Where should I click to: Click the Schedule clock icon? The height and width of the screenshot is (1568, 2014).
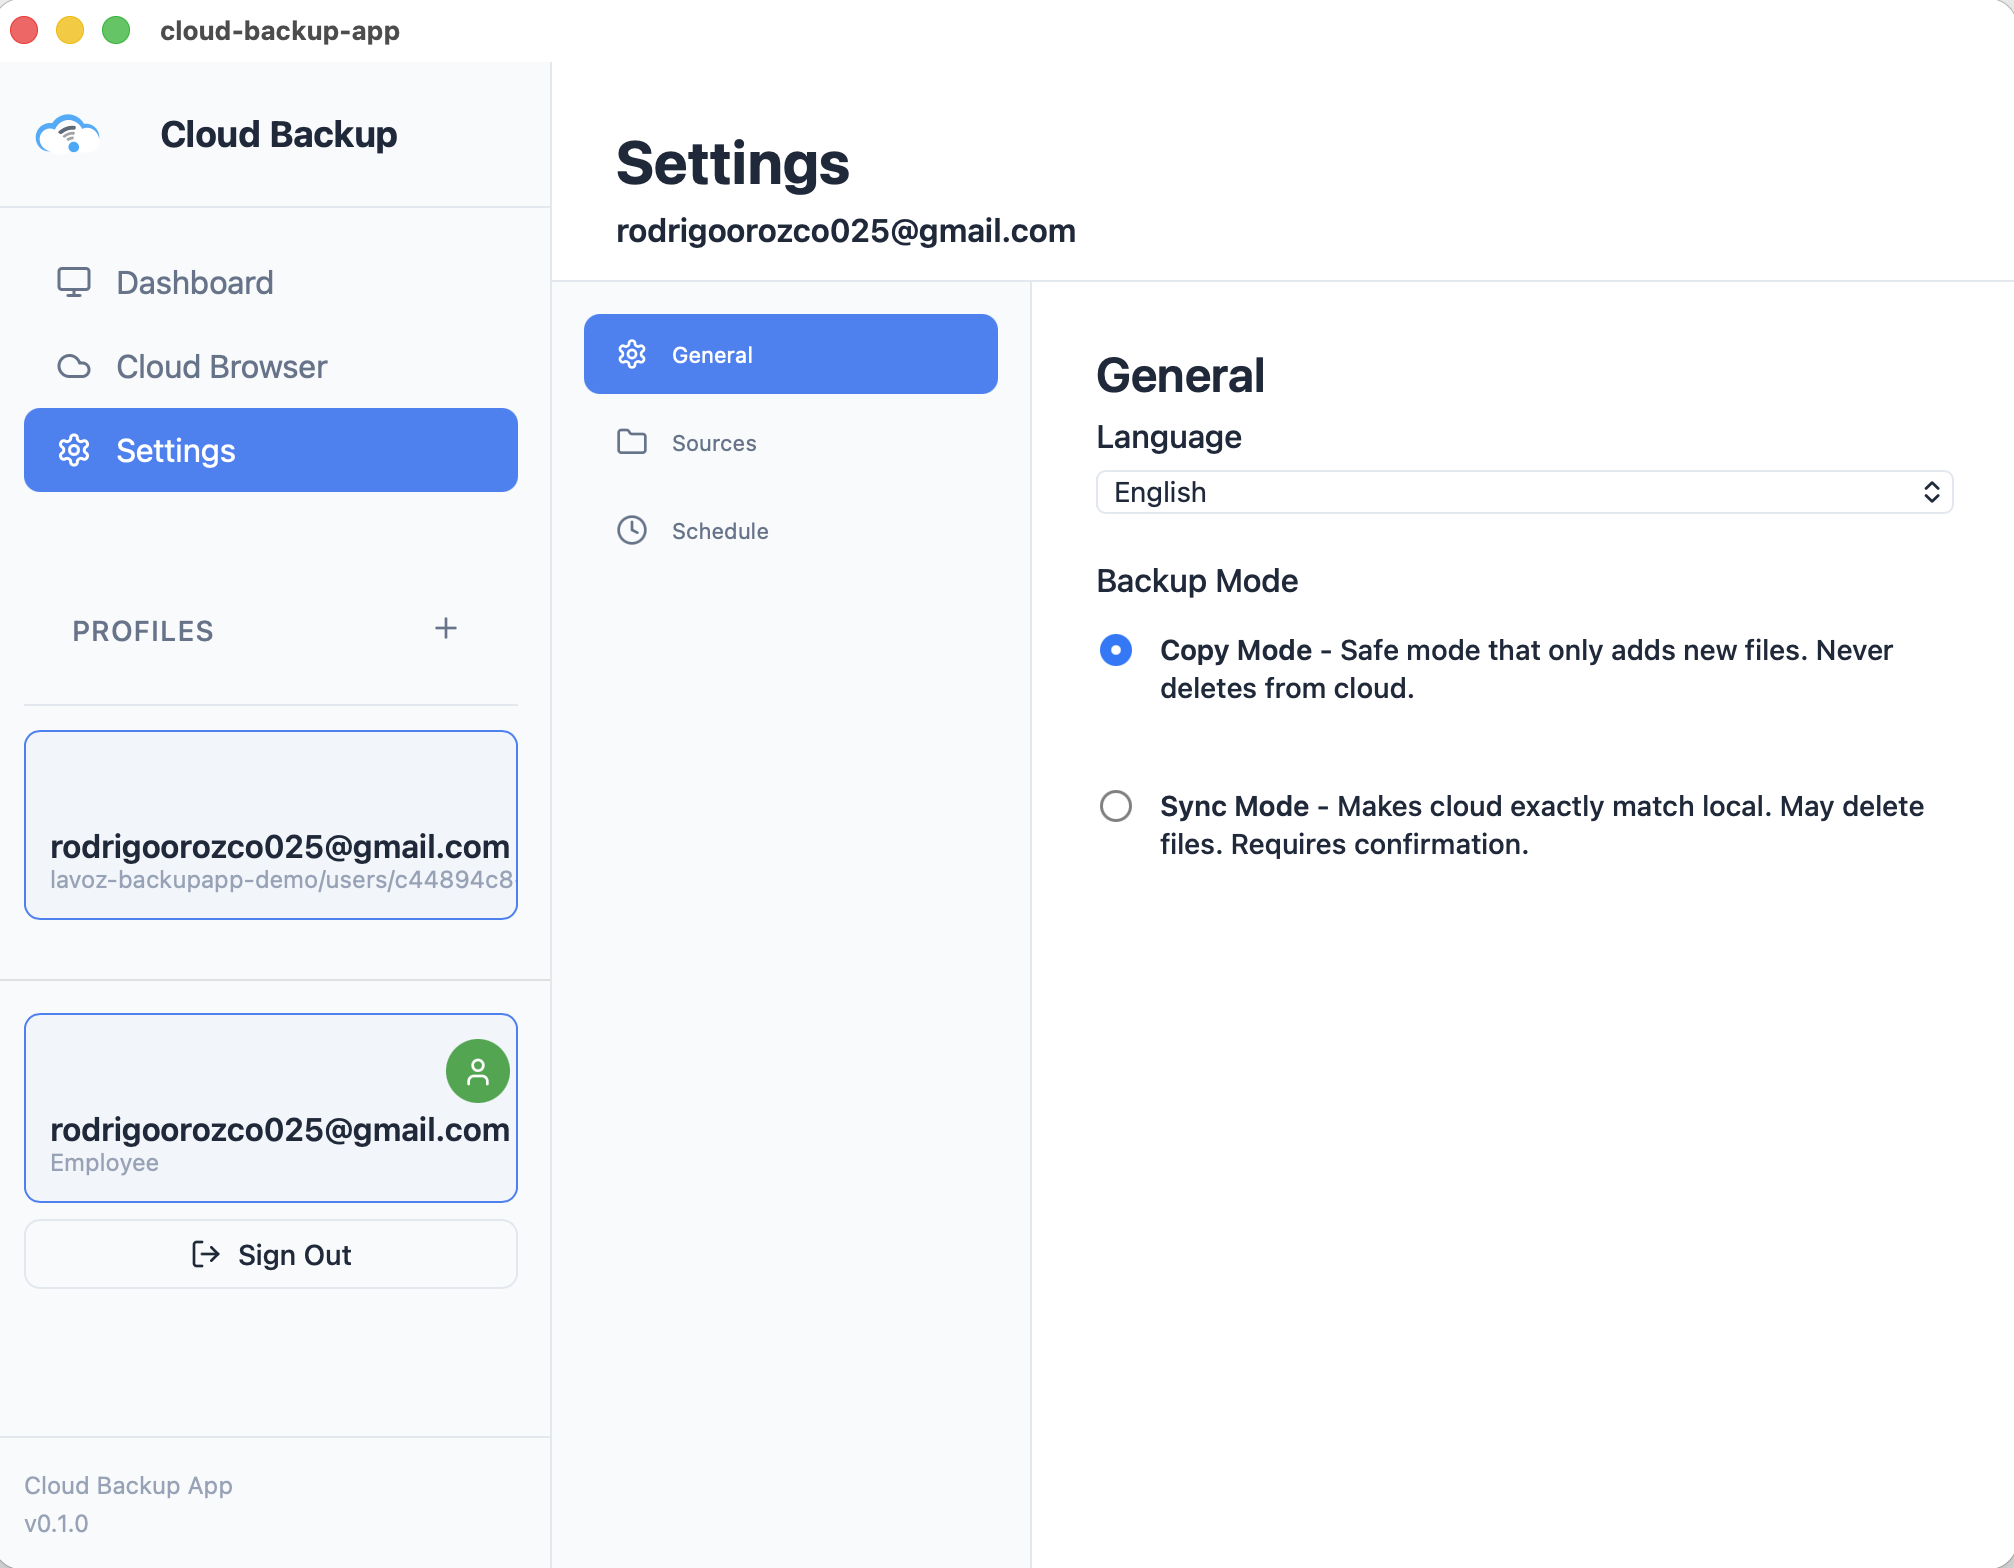click(x=632, y=530)
